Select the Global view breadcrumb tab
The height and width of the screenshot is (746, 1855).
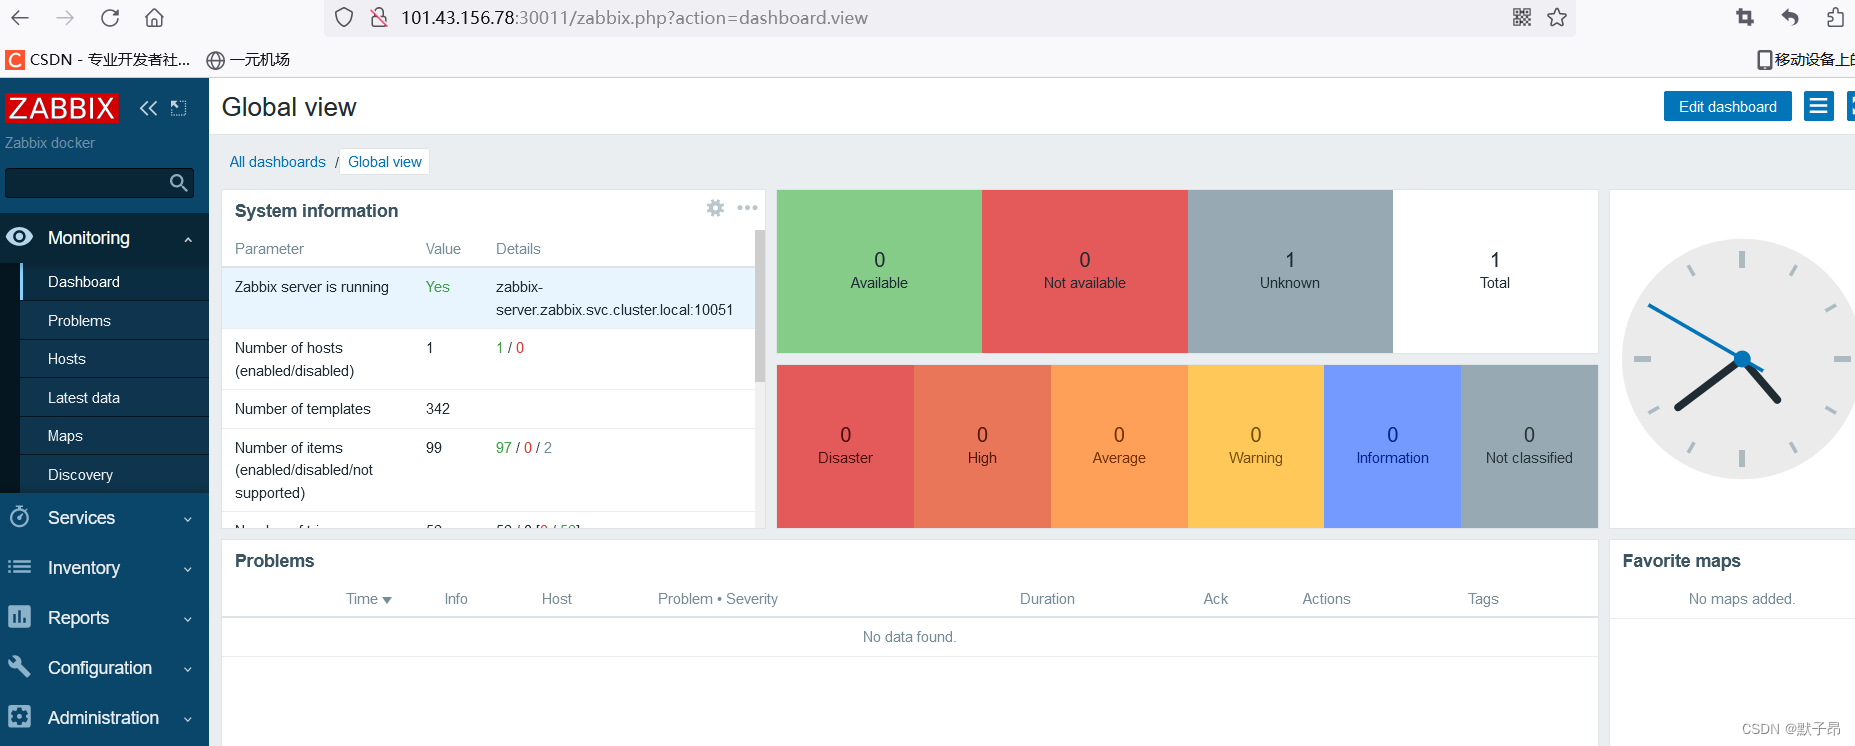click(385, 162)
